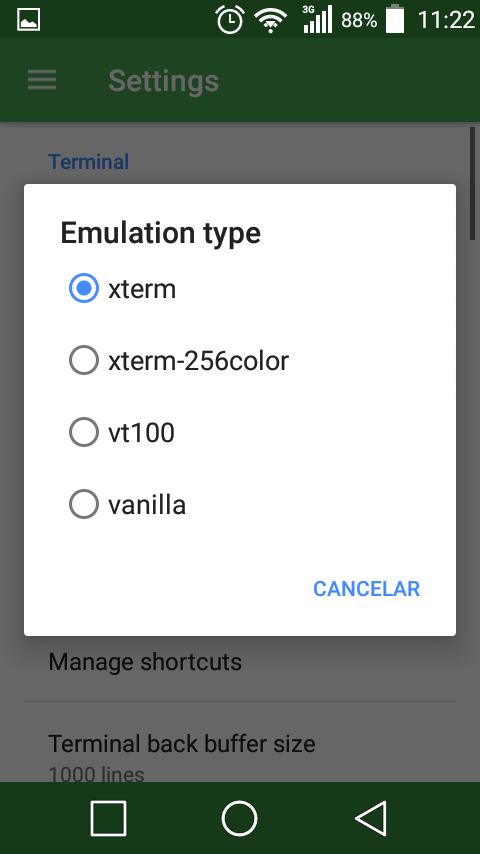The height and width of the screenshot is (854, 480).
Task: Tap the picture notification icon in status bar
Action: [28, 20]
